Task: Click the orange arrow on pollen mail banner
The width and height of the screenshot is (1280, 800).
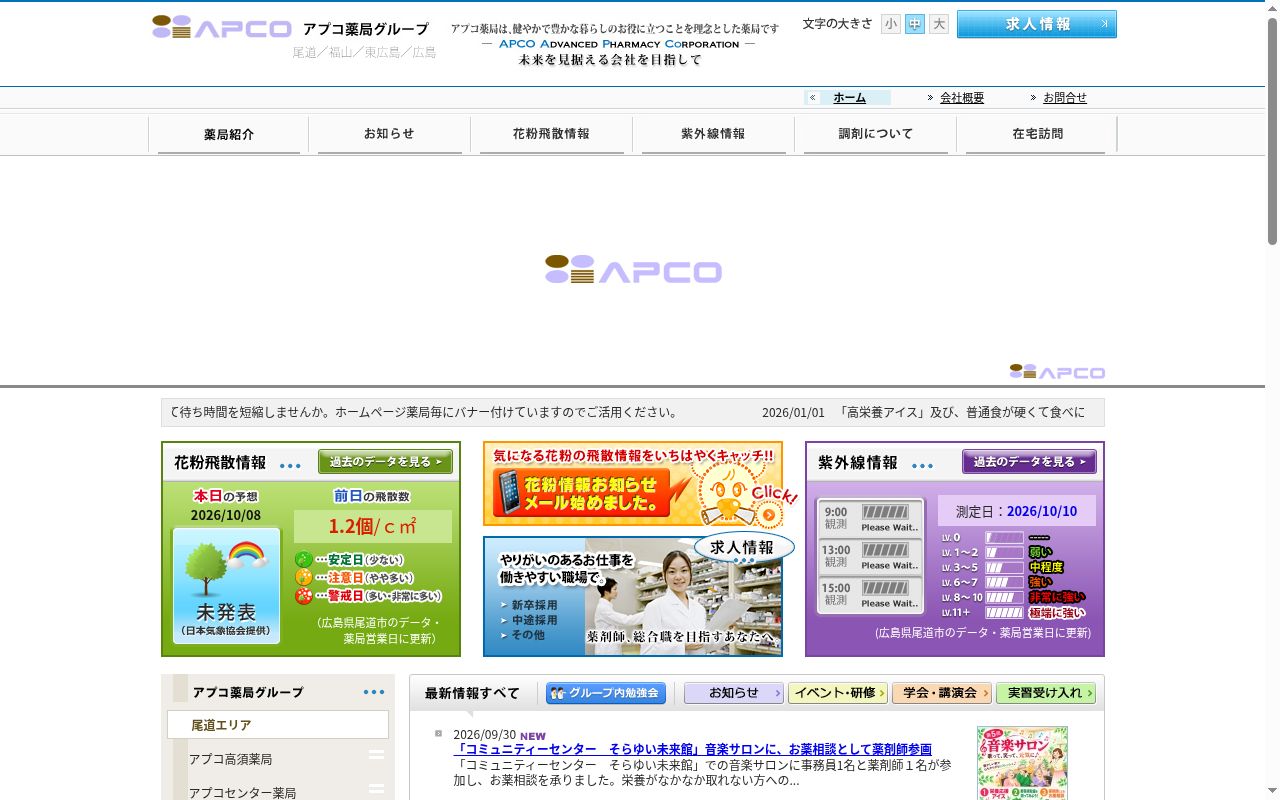Action: [768, 514]
